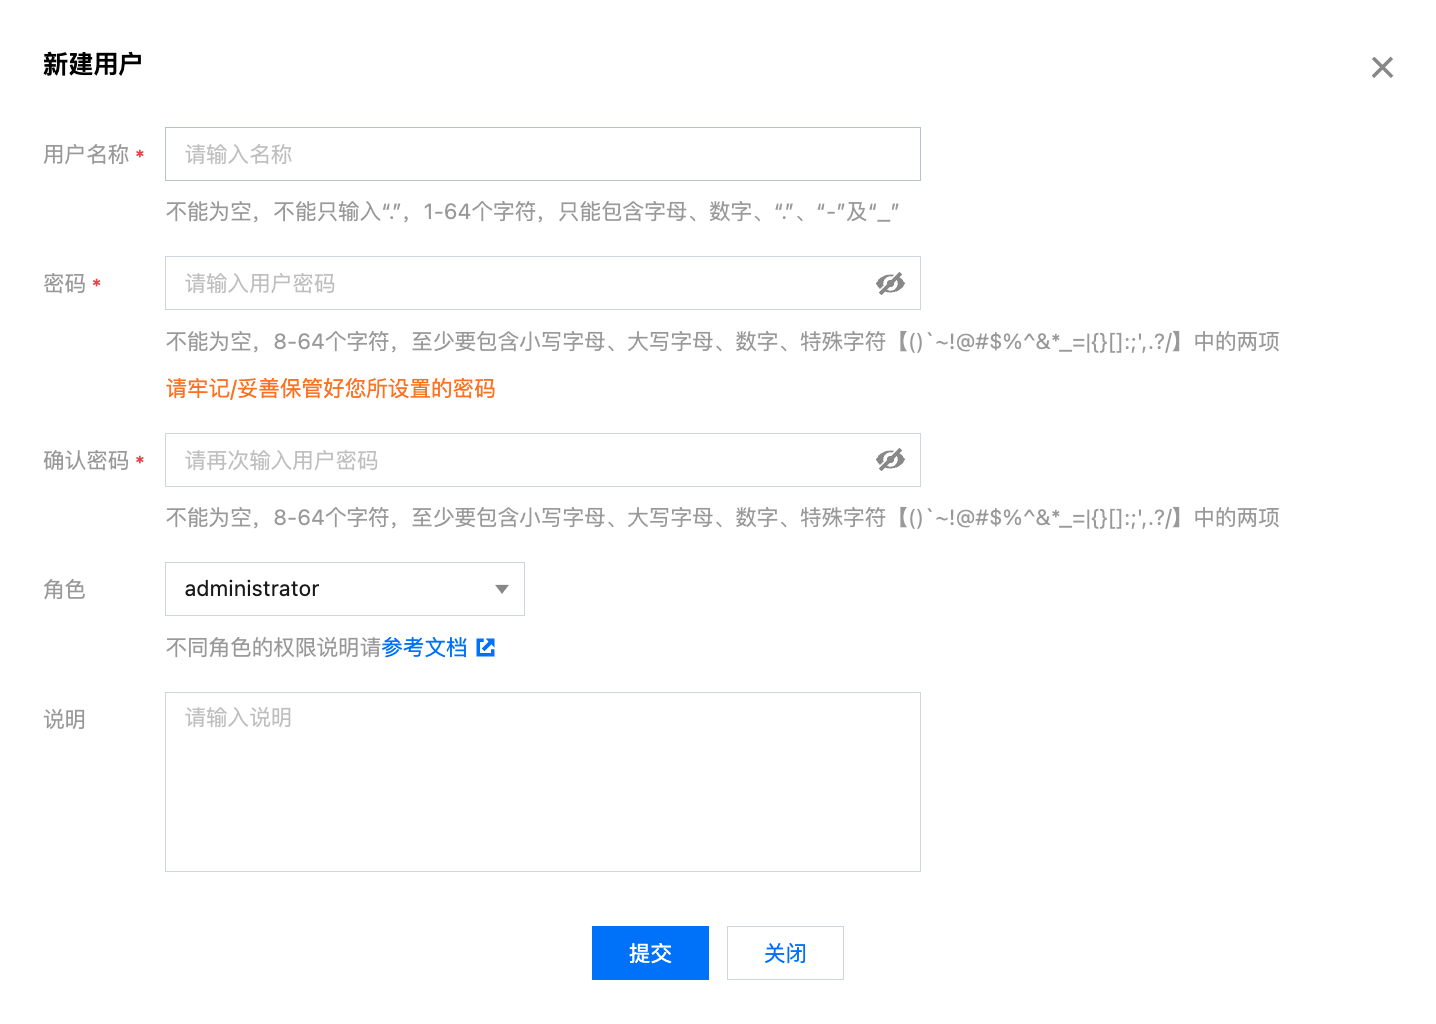Focus the 请输入用户密码 password field
Screen dimensions: 1436x1024
tap(542, 283)
